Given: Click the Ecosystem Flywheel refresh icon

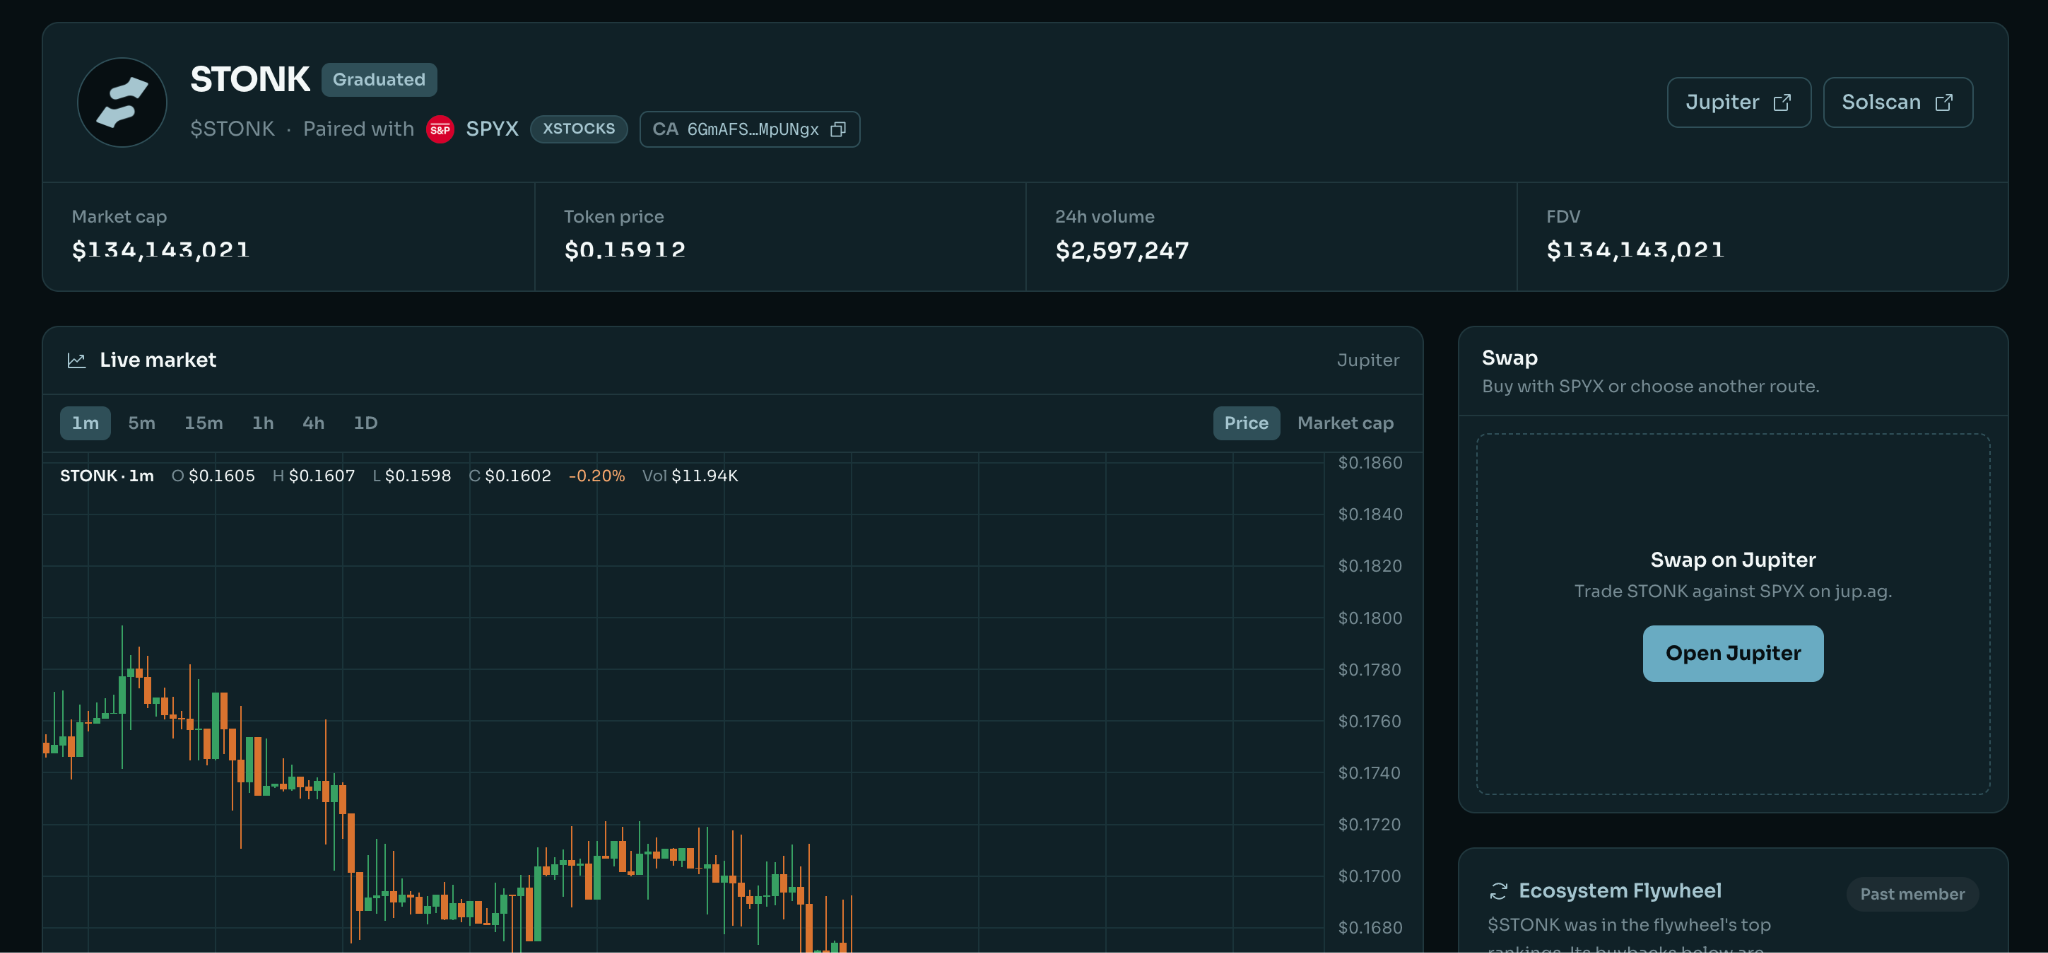Looking at the screenshot, I should click(x=1498, y=891).
